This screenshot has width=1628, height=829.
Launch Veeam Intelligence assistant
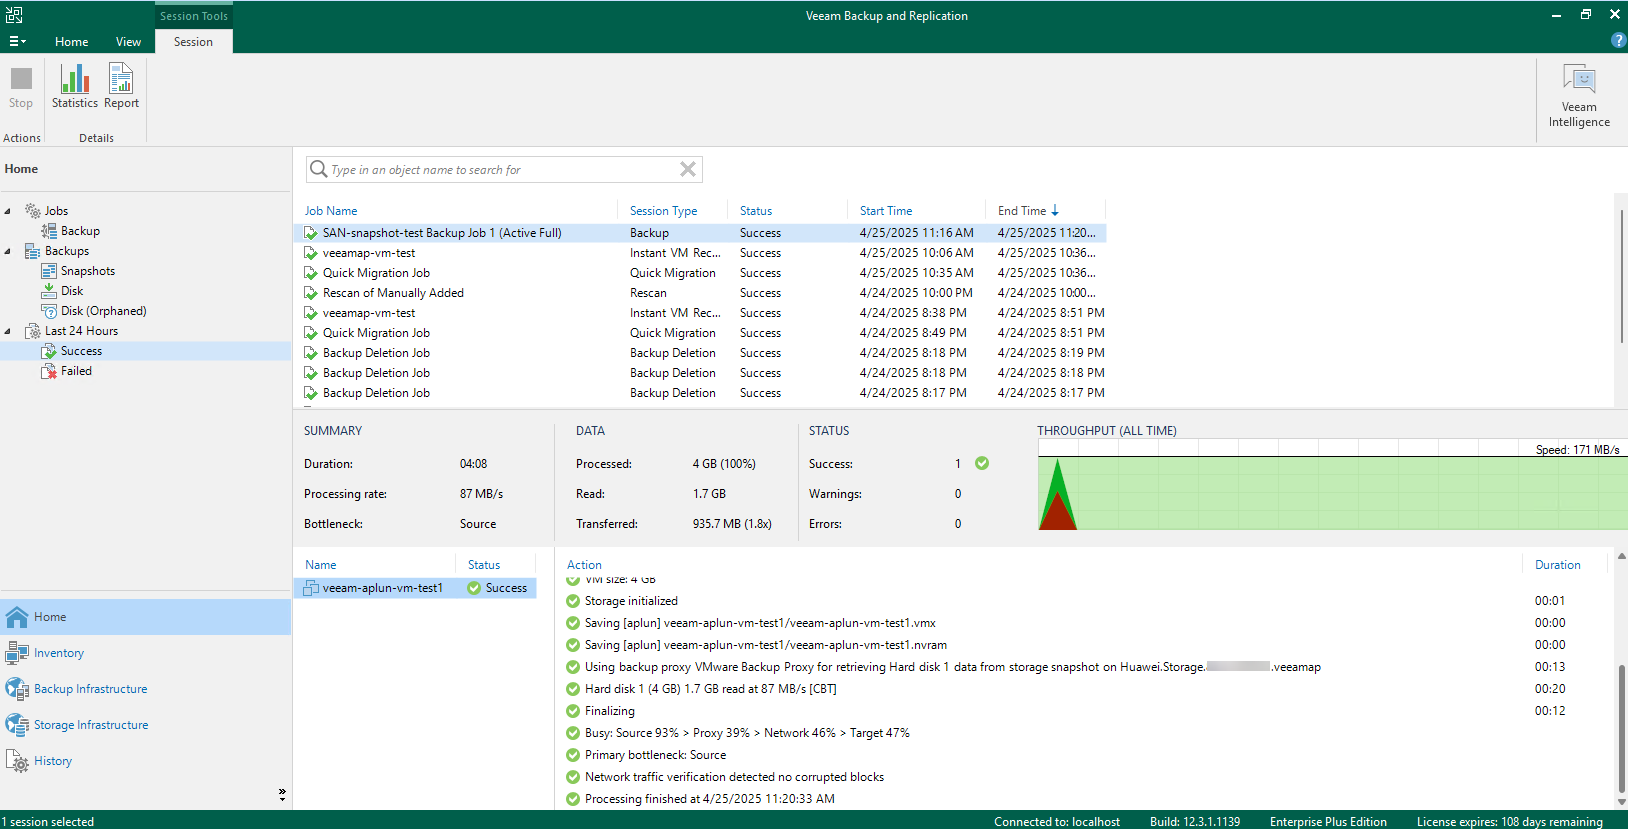tap(1579, 96)
